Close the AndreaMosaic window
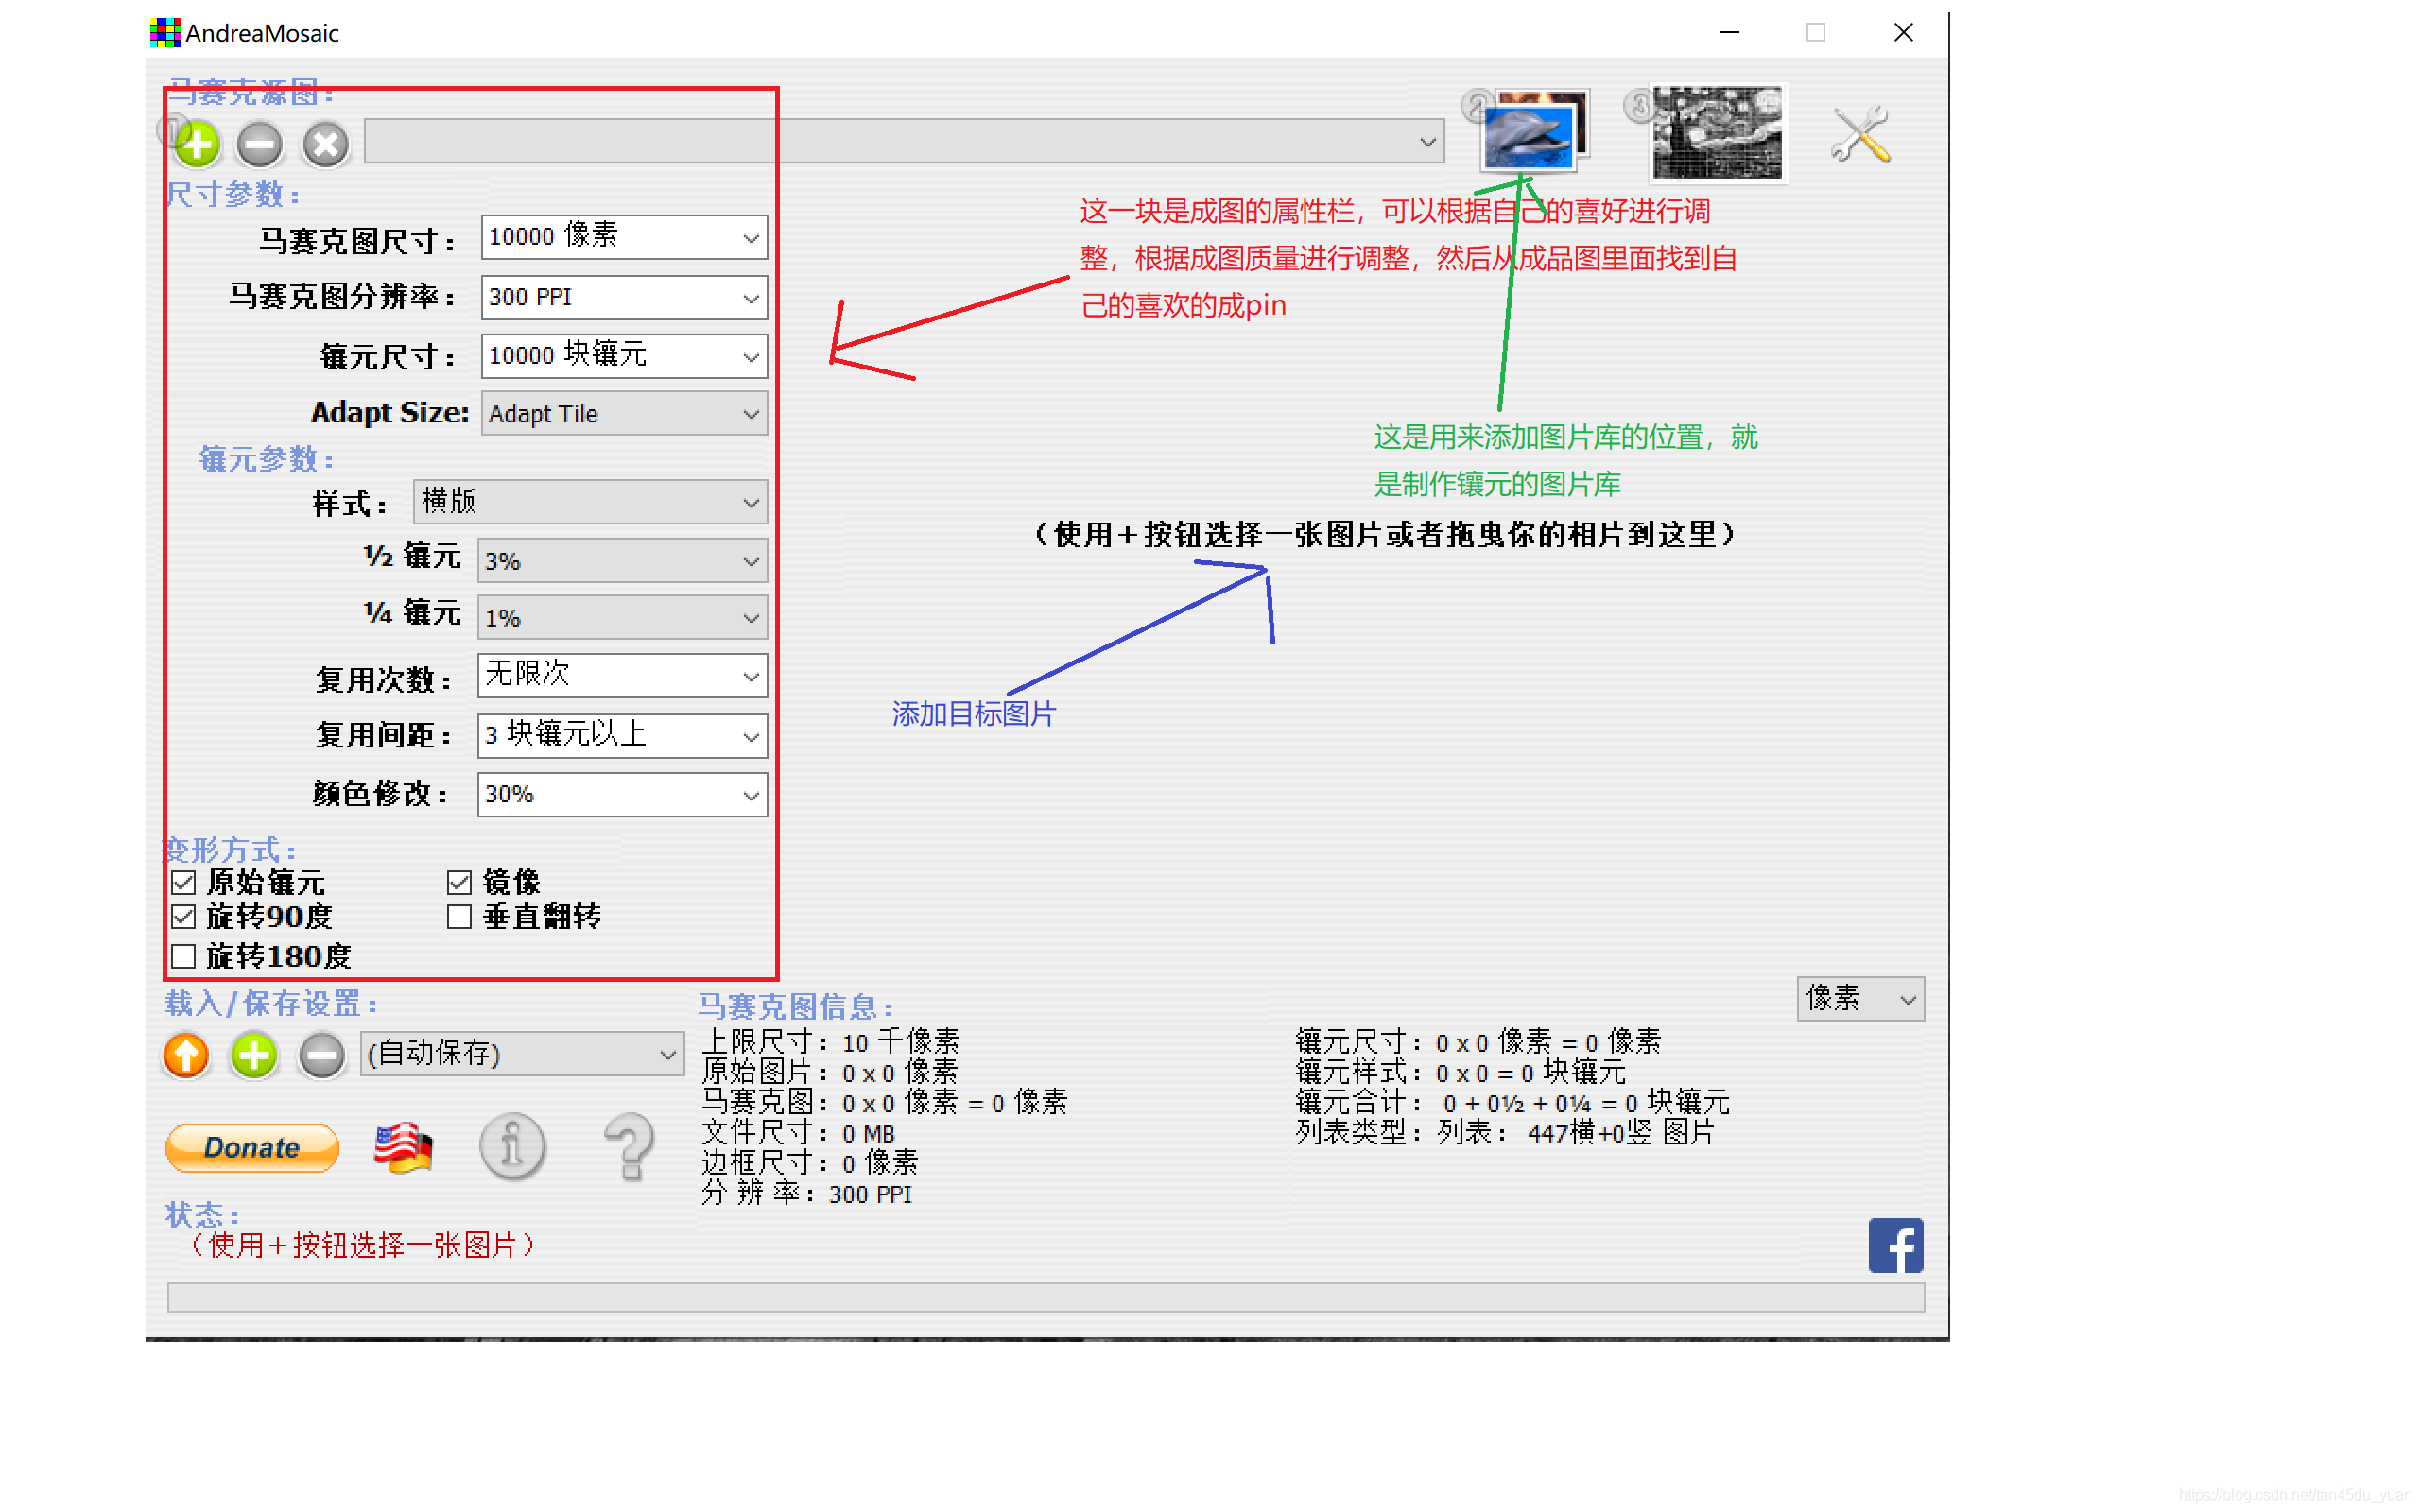The image size is (2420, 1512). pos(1904,33)
